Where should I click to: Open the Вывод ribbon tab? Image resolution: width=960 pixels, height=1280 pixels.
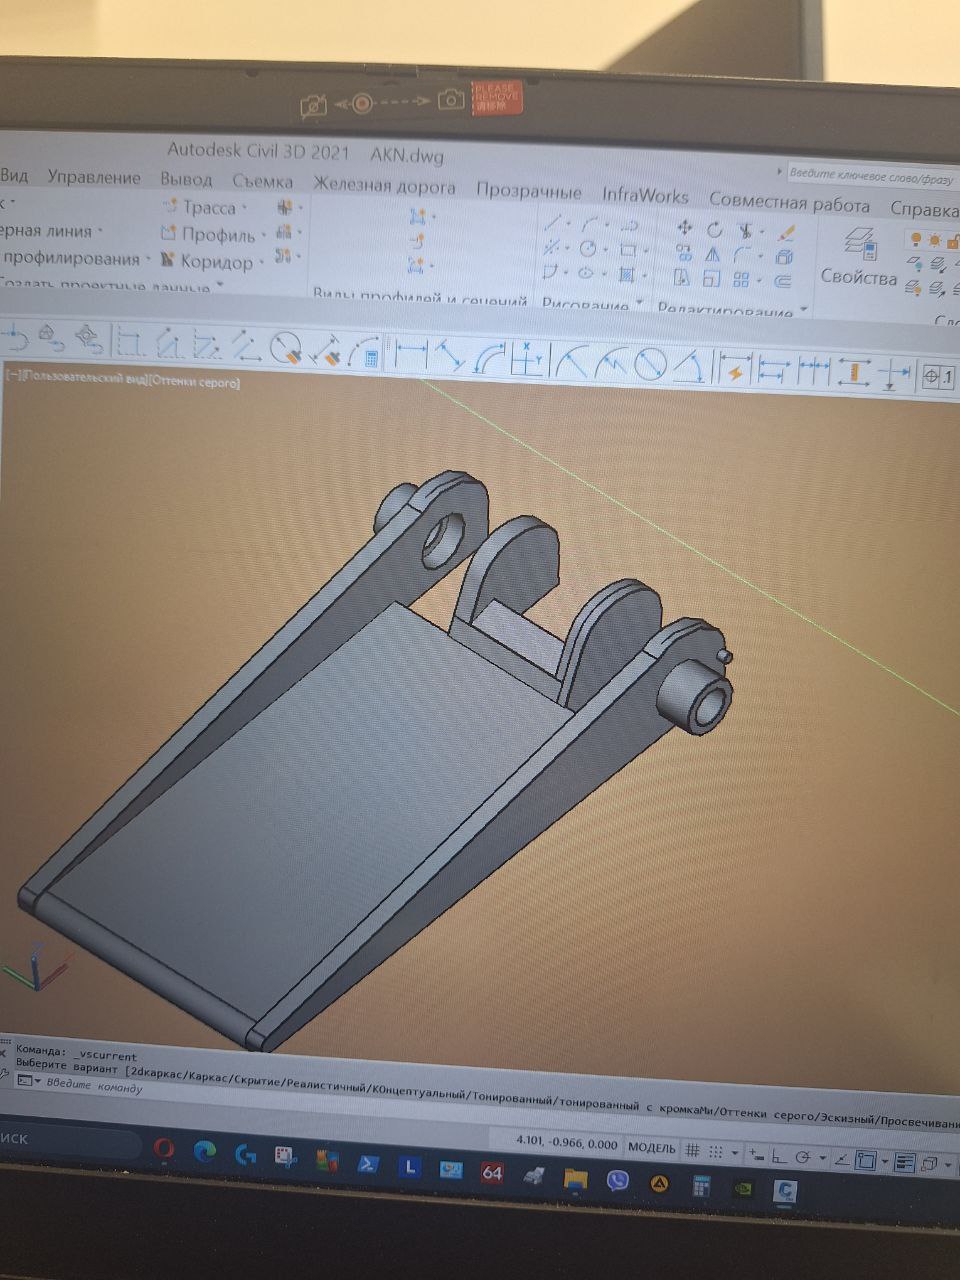tap(186, 179)
